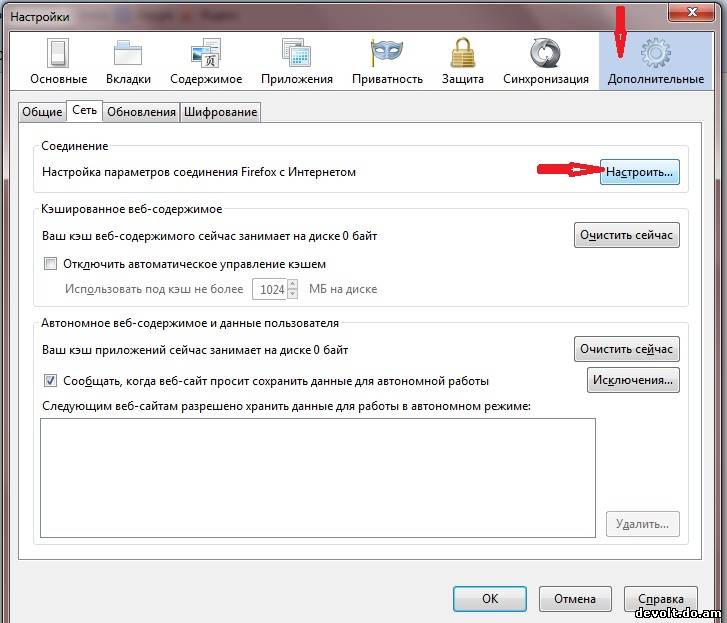Click the disabled Удалить... button
This screenshot has height=623, width=727.
coord(642,524)
